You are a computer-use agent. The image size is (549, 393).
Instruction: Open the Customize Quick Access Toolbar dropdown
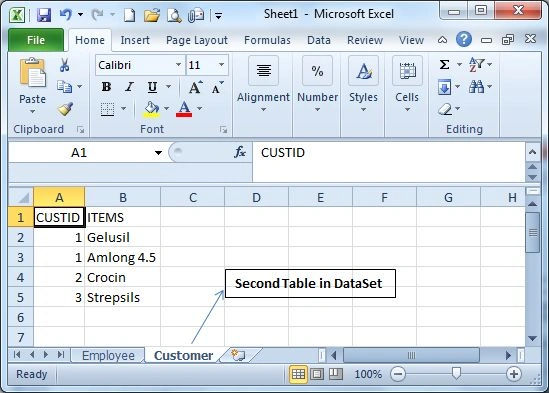pyautogui.click(x=218, y=16)
